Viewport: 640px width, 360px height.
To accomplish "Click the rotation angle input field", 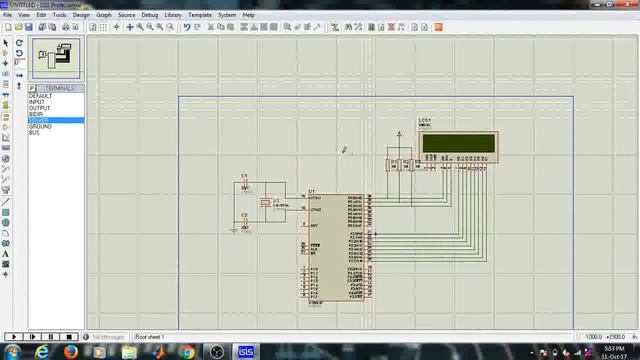I will coord(19,63).
